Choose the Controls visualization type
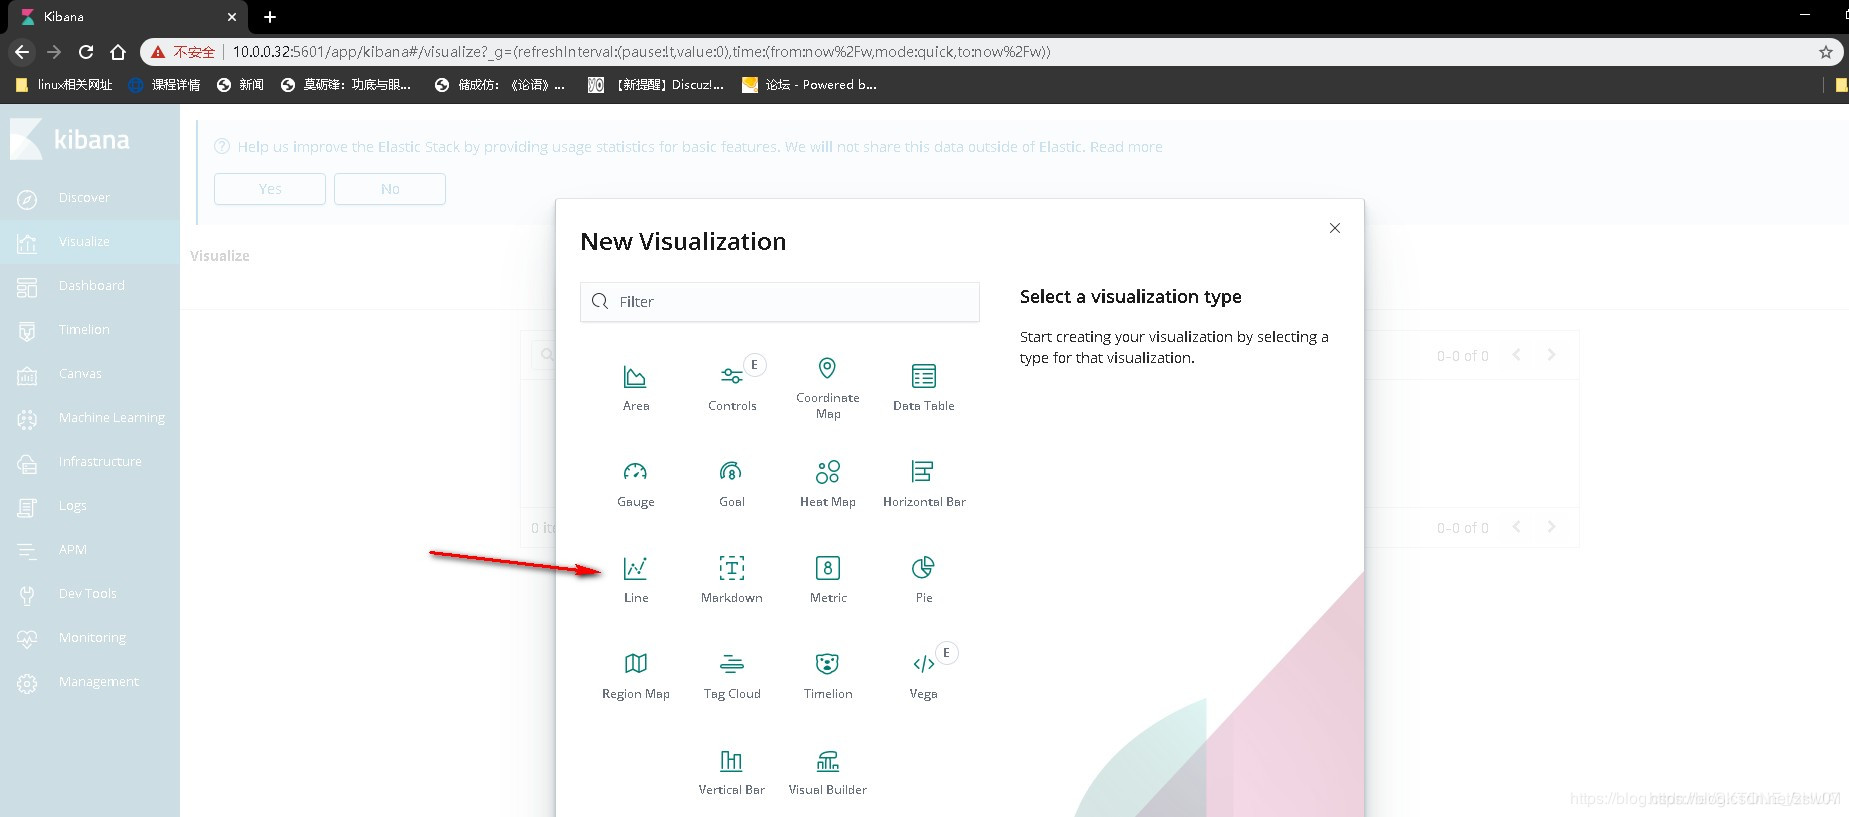1849x817 pixels. (732, 388)
